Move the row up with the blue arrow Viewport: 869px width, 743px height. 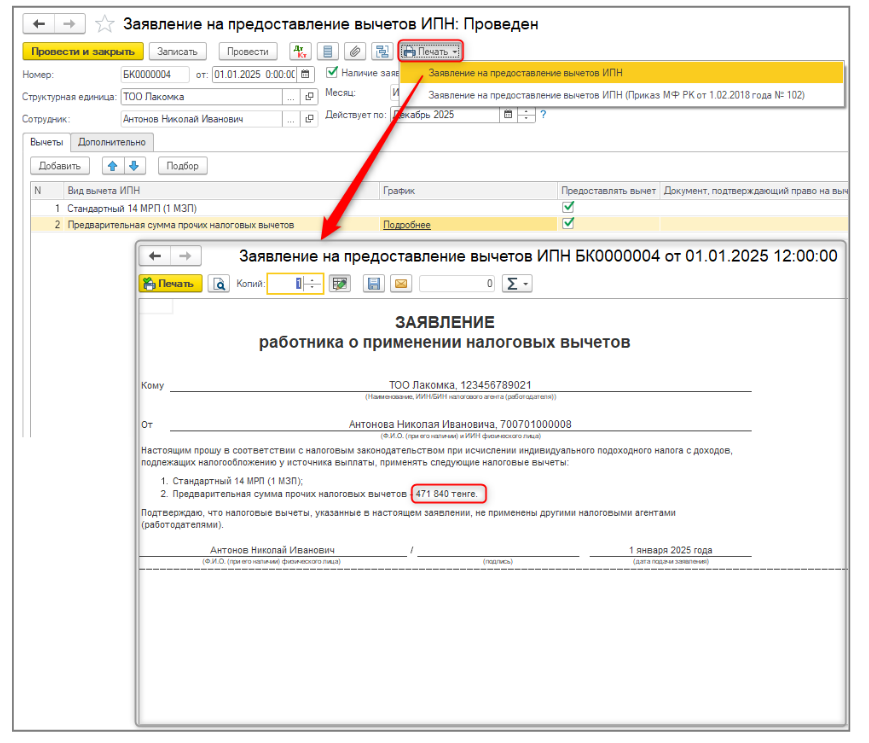[x=113, y=166]
